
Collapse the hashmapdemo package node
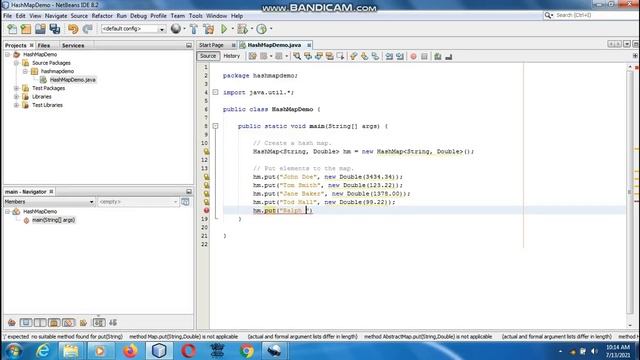tap(25, 71)
